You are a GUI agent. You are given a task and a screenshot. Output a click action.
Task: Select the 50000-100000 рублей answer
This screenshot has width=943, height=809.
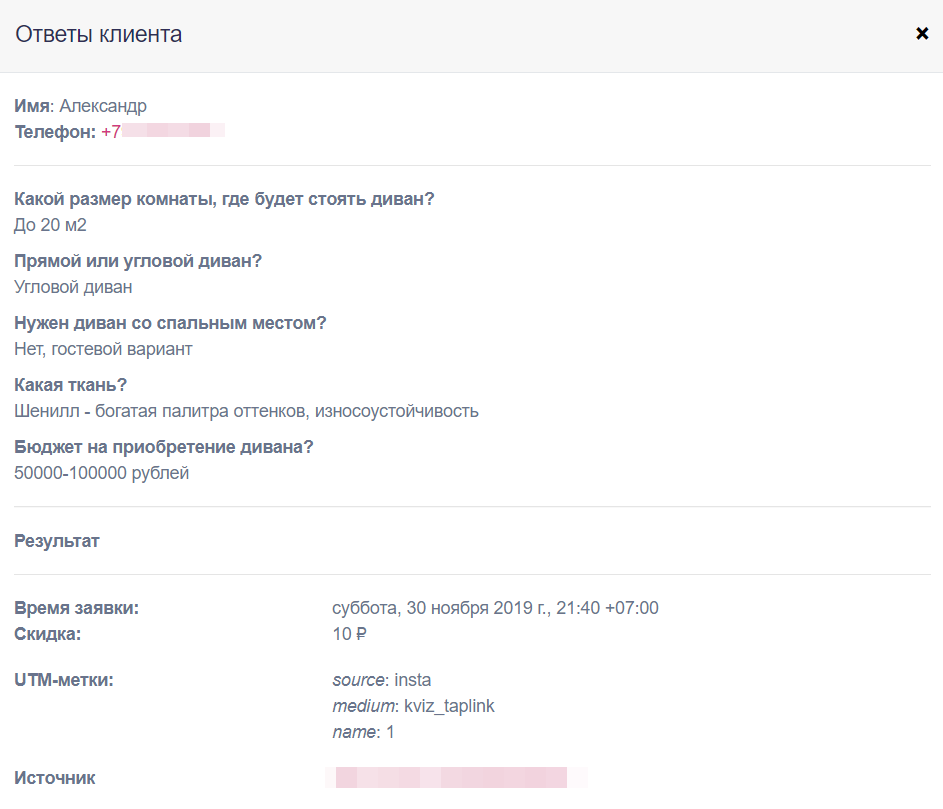101,473
